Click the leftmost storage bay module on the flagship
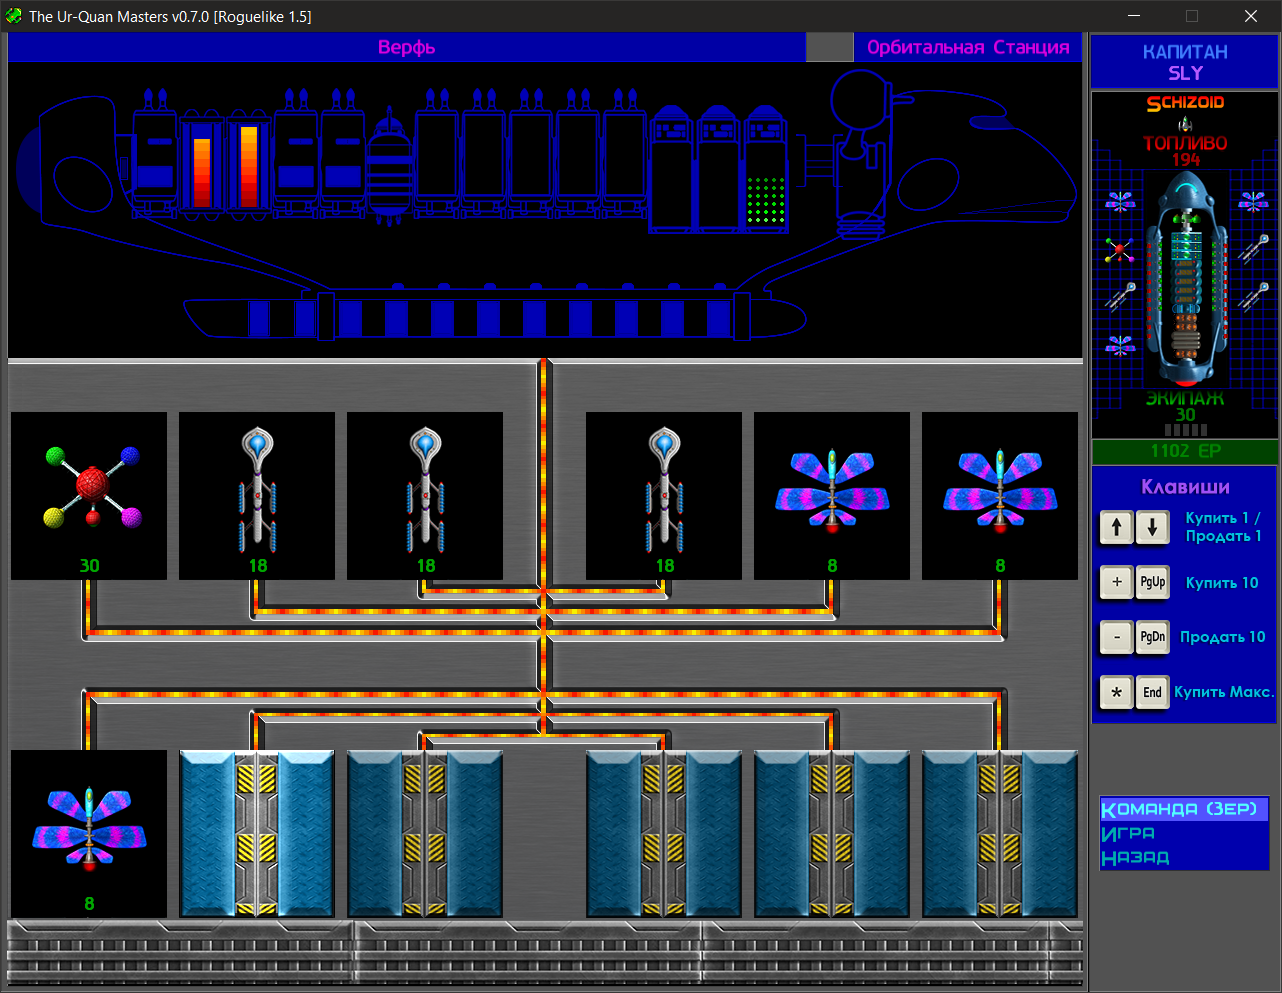1282x993 pixels. [x=155, y=153]
